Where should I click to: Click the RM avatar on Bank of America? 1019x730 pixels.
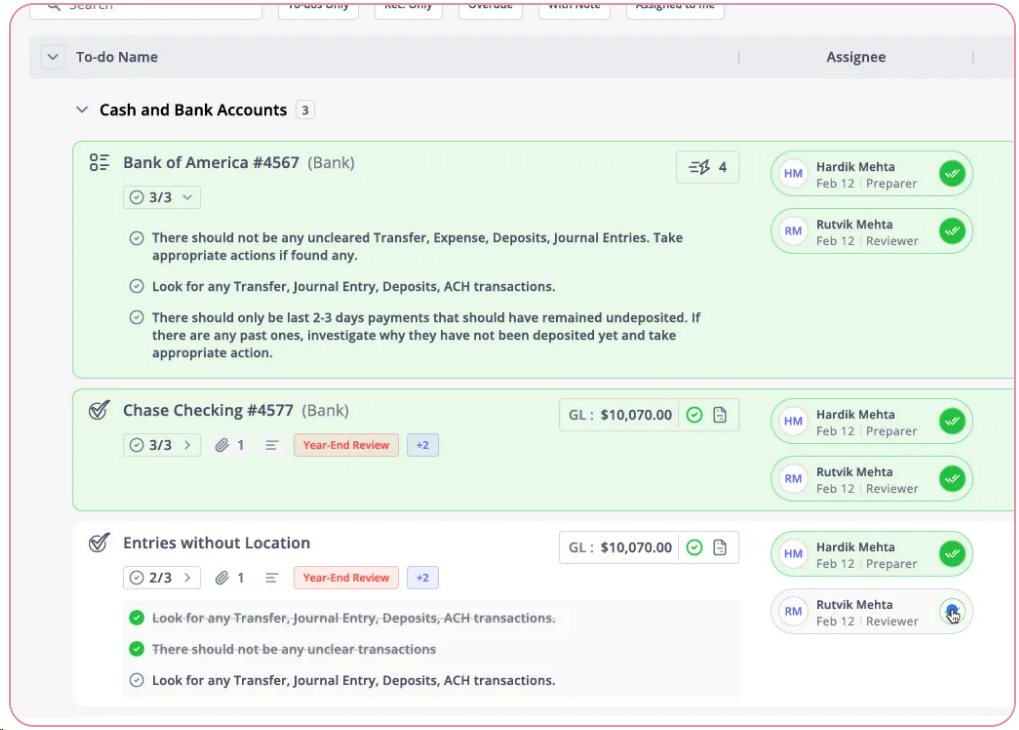click(793, 231)
